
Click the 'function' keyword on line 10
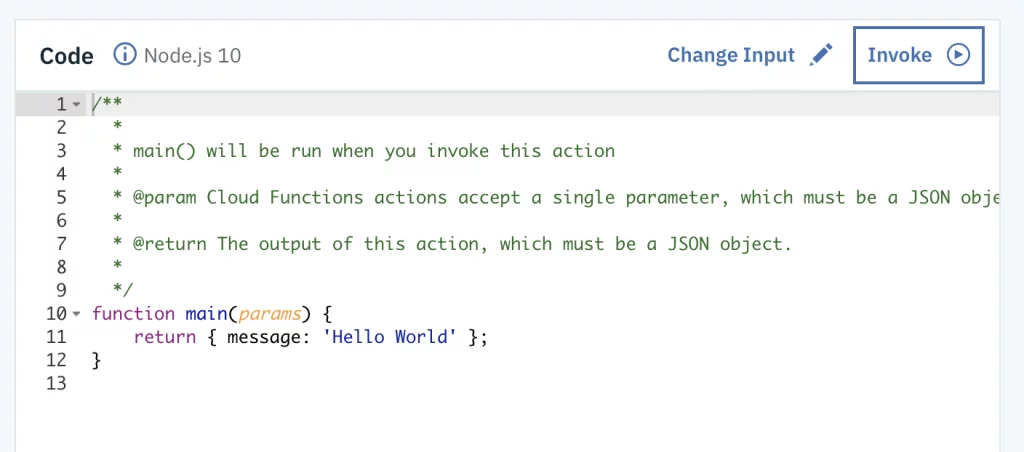[133, 314]
